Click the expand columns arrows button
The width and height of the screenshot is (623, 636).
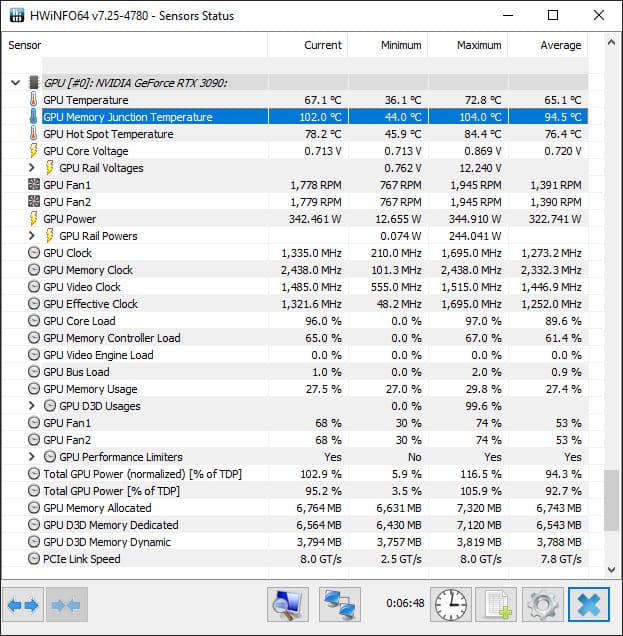(23, 604)
